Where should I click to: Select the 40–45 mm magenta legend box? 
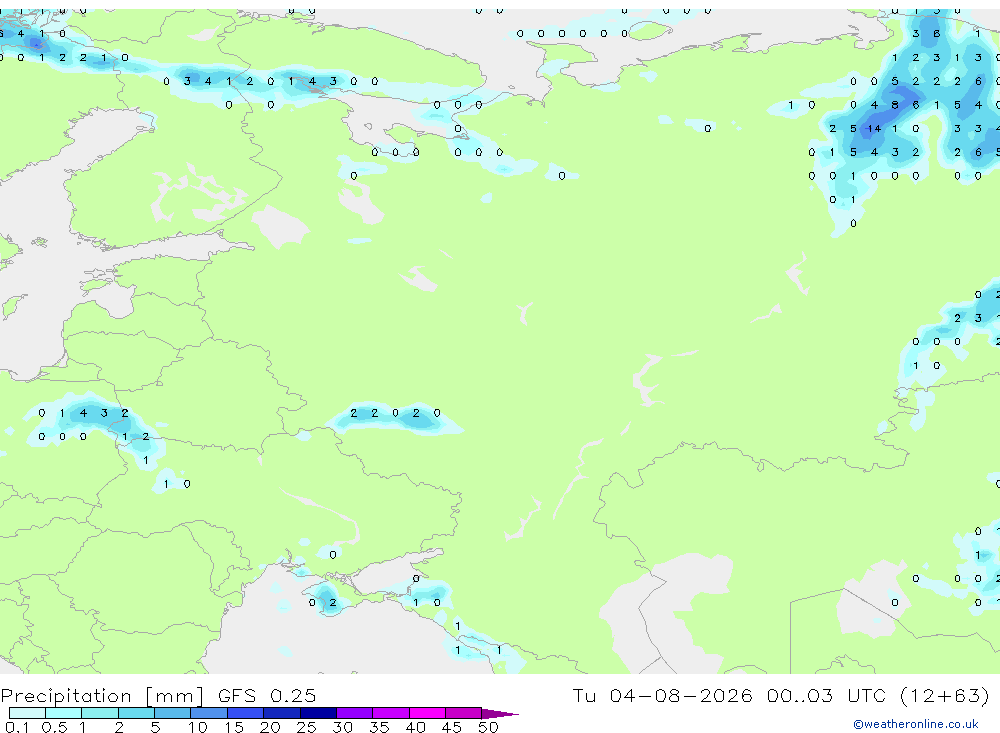tap(427, 713)
